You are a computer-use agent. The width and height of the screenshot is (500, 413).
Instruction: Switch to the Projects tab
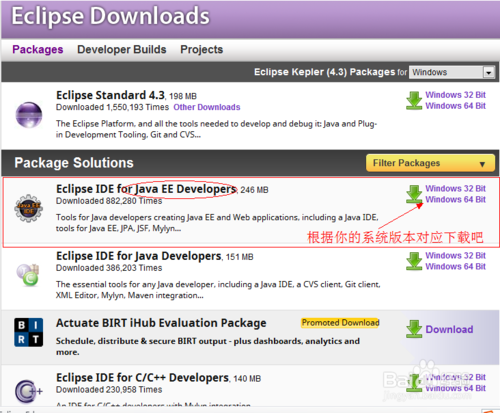coord(202,49)
